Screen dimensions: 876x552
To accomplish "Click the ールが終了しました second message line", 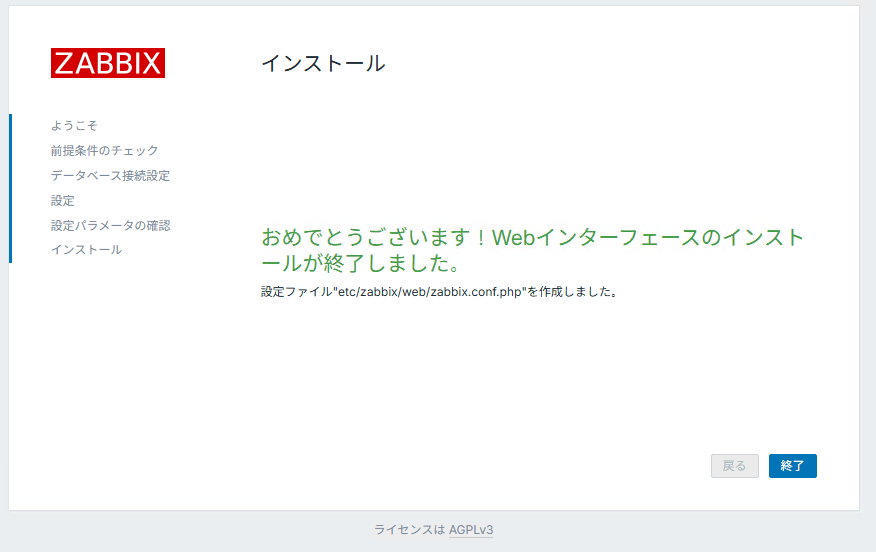I will point(360,265).
